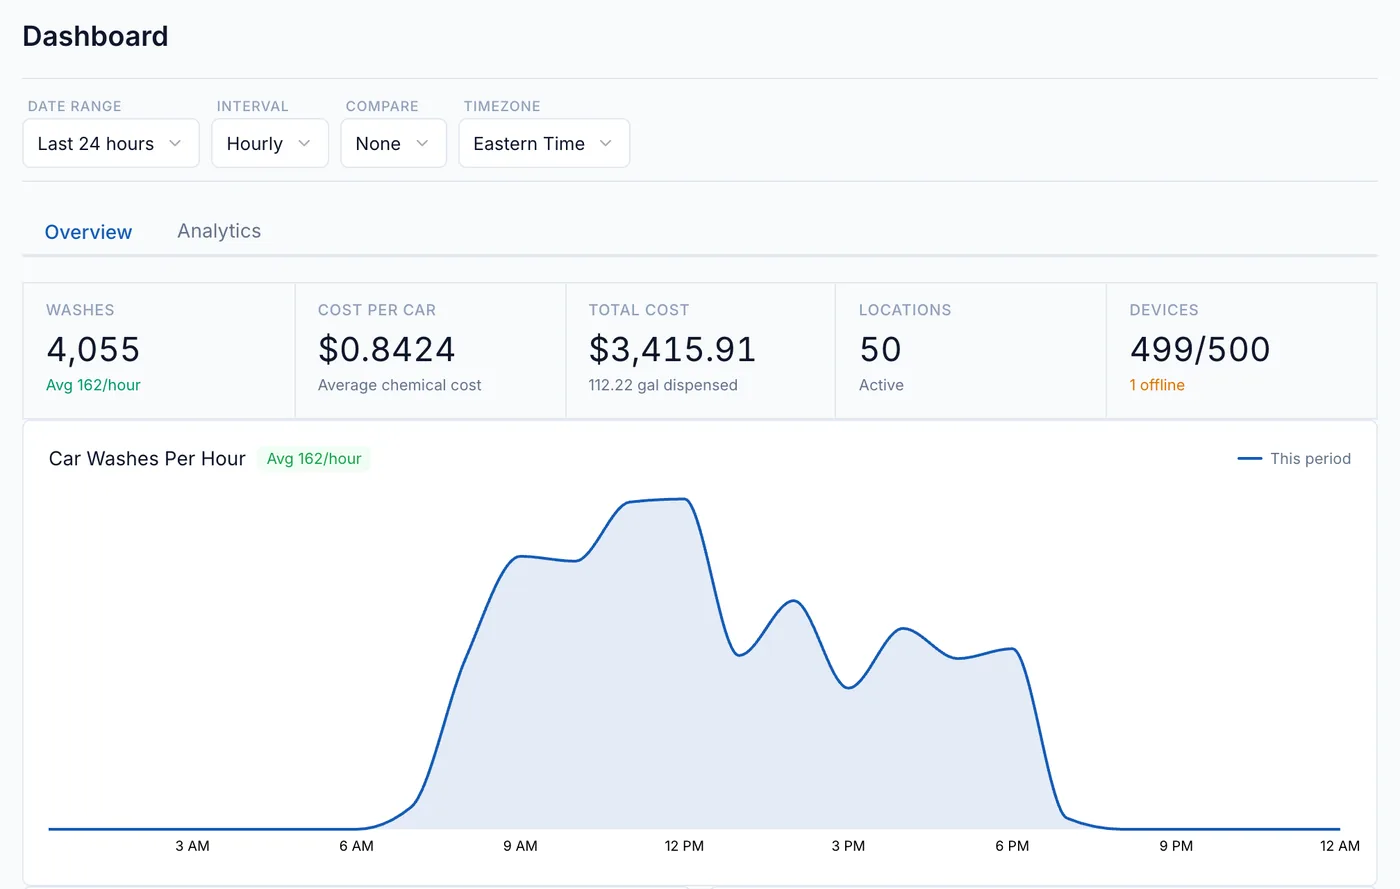Open the Last 24 hours date range dropdown
The width and height of the screenshot is (1400, 889).
pyautogui.click(x=111, y=143)
